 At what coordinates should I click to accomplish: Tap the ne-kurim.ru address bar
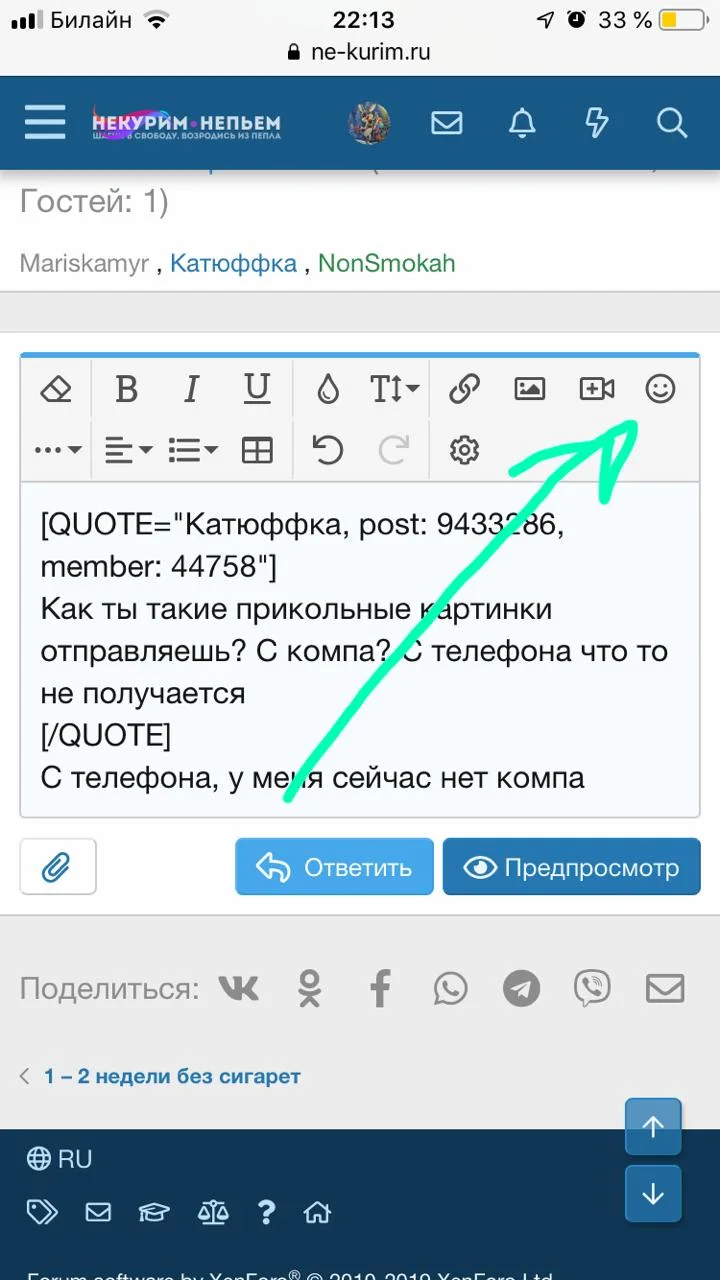[360, 52]
